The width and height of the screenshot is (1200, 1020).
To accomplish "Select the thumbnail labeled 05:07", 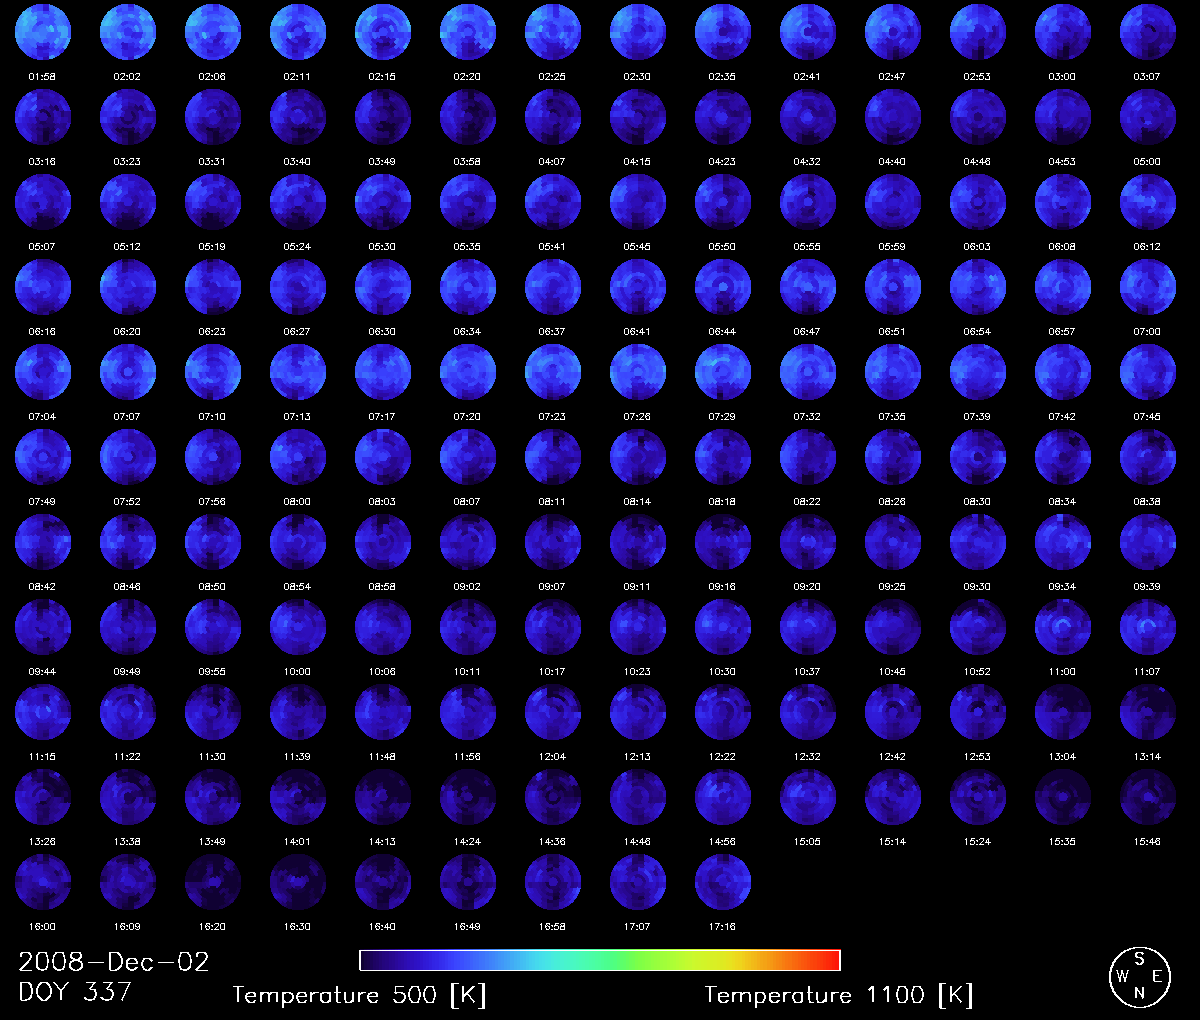I will (43, 202).
